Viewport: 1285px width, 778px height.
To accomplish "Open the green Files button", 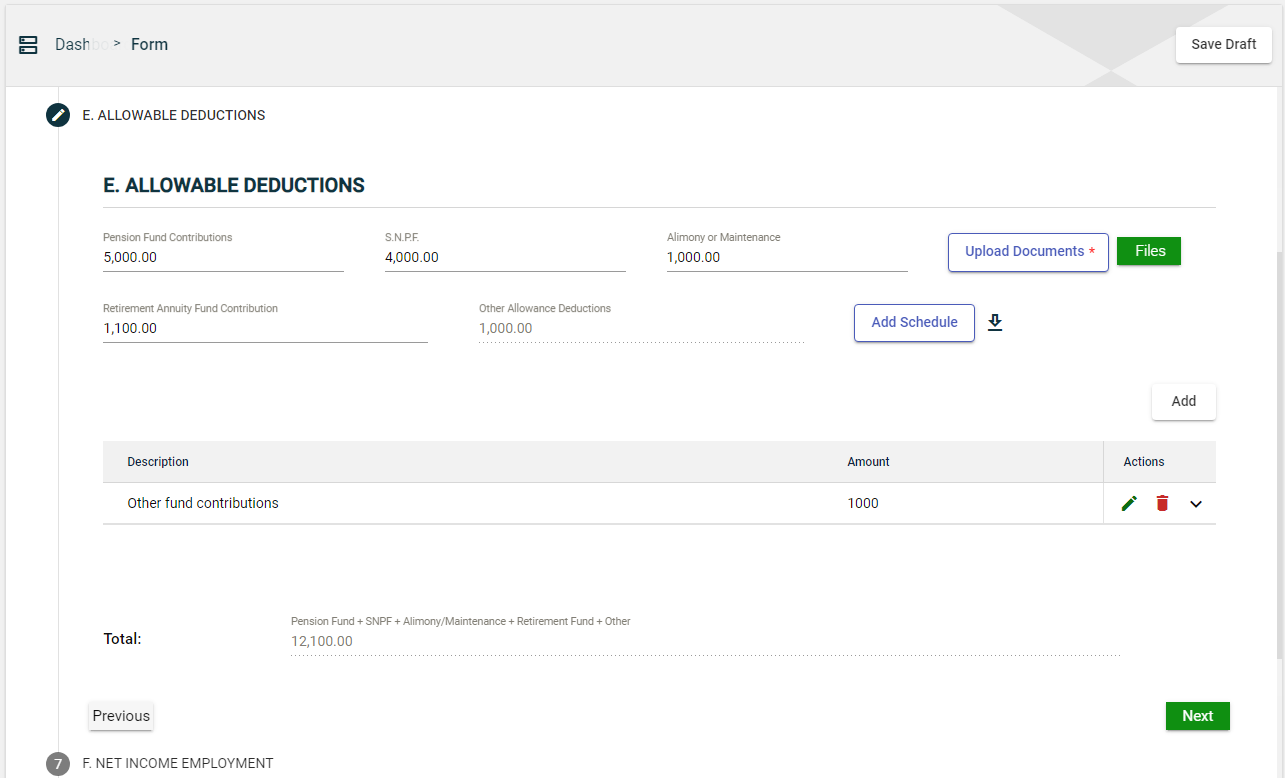I will (1148, 251).
